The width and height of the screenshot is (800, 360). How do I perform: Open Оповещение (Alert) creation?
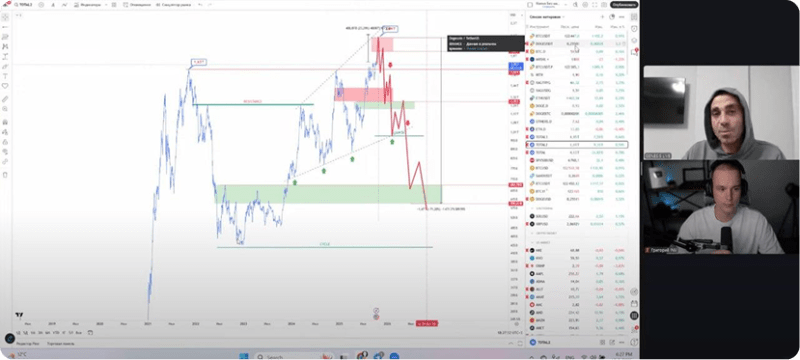tap(137, 5)
